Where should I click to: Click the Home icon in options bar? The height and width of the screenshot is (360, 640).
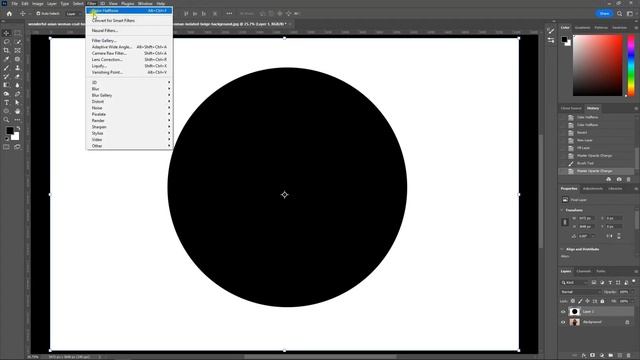click(9, 13)
